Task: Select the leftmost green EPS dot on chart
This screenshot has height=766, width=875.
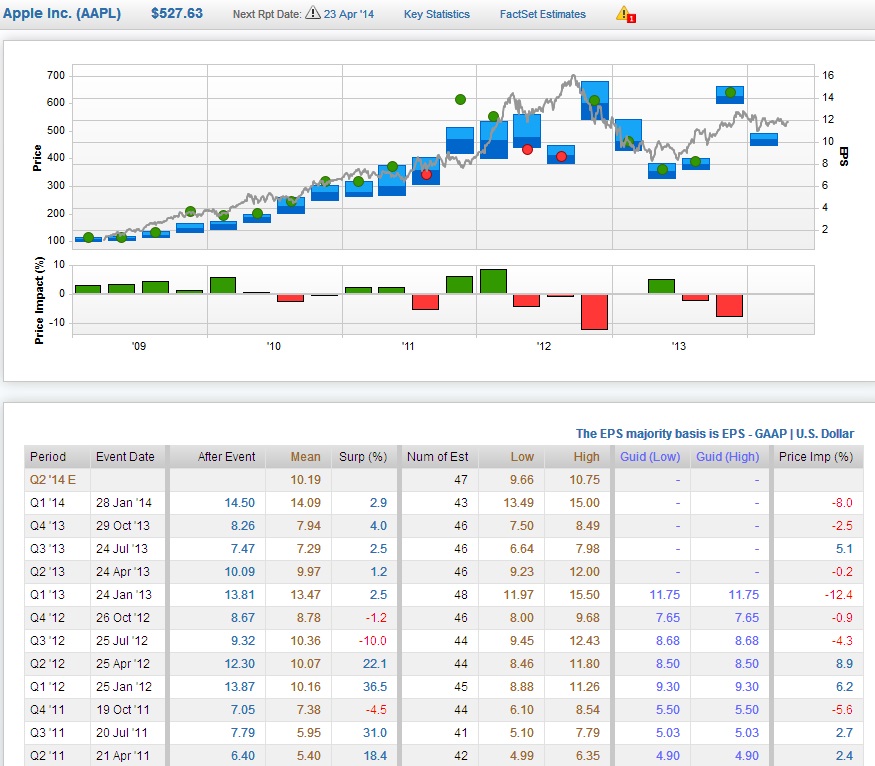Action: pos(88,237)
